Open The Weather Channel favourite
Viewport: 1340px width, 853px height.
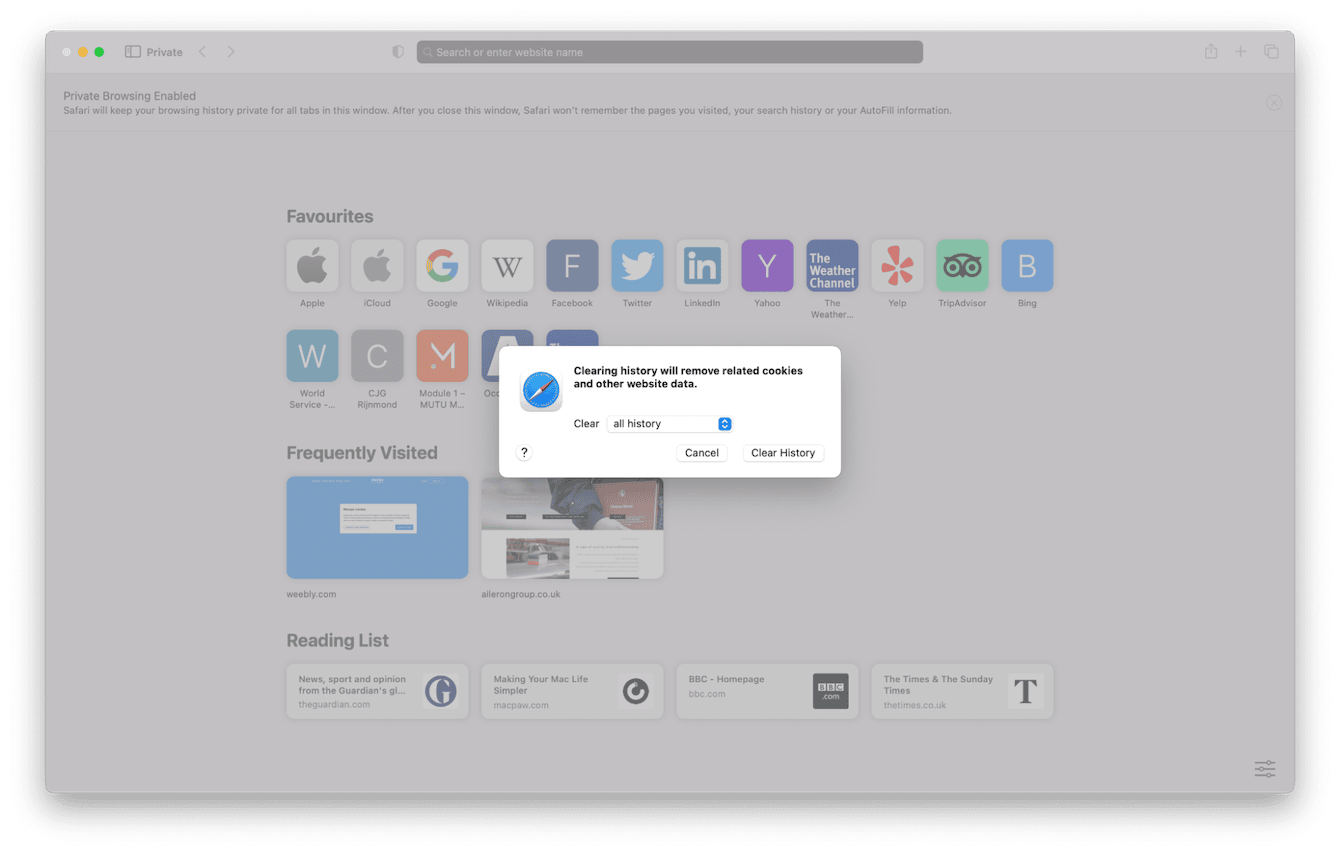click(832, 265)
